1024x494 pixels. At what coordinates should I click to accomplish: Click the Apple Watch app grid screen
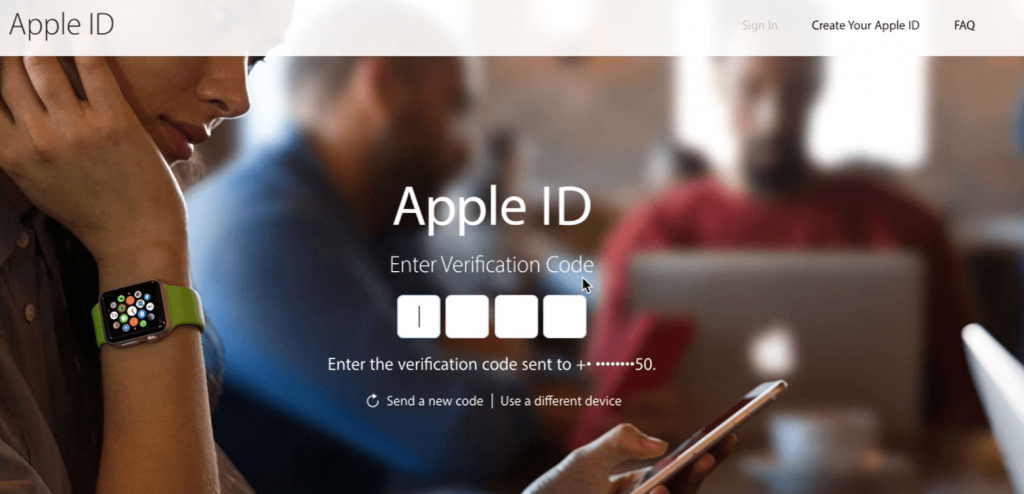click(133, 312)
